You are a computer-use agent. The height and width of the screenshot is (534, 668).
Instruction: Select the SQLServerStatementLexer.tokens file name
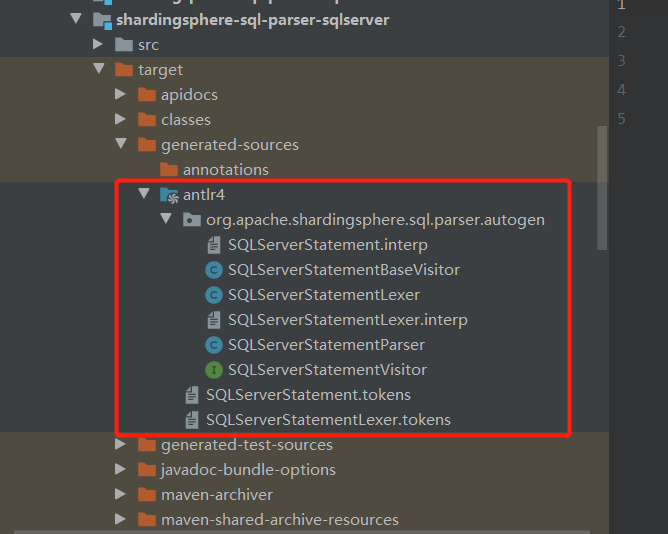[328, 420]
